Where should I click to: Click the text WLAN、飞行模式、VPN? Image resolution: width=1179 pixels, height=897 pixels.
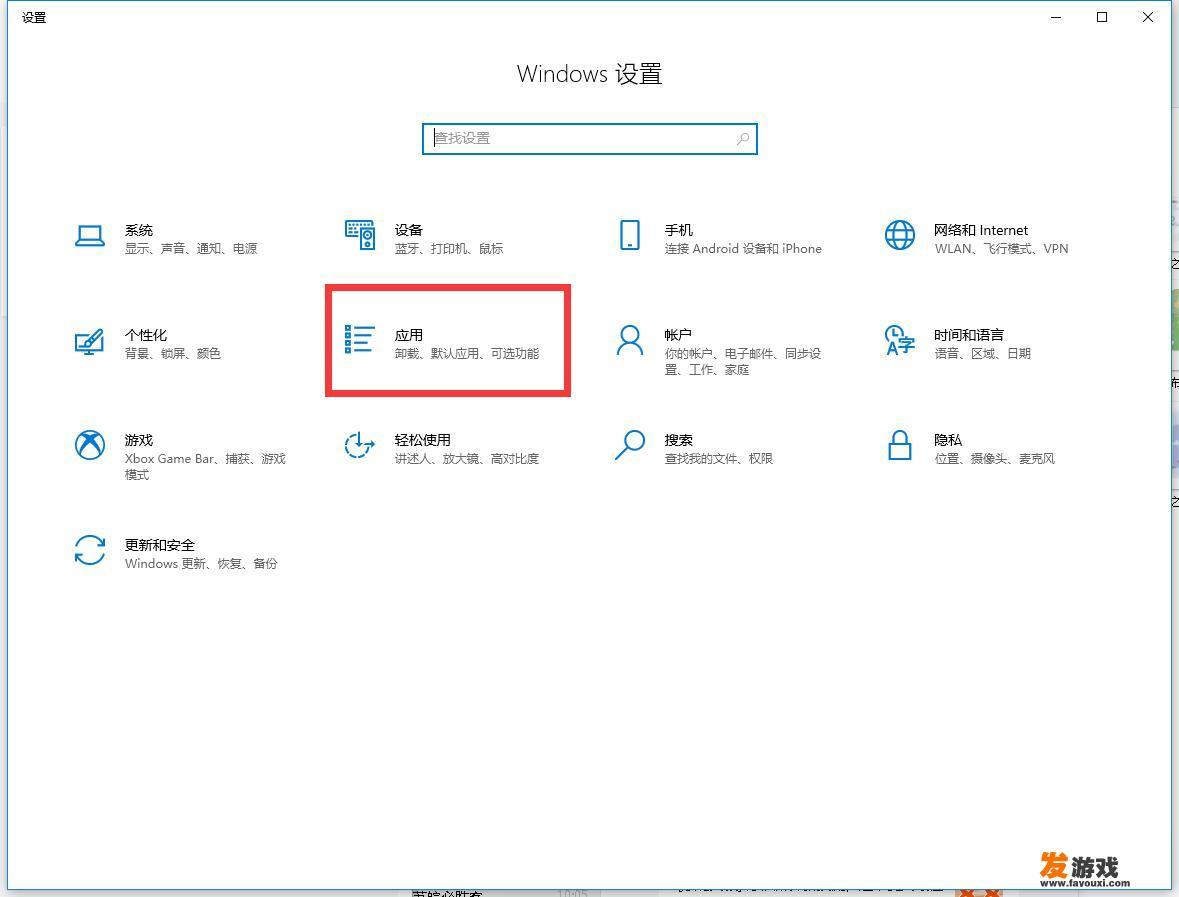point(1001,249)
